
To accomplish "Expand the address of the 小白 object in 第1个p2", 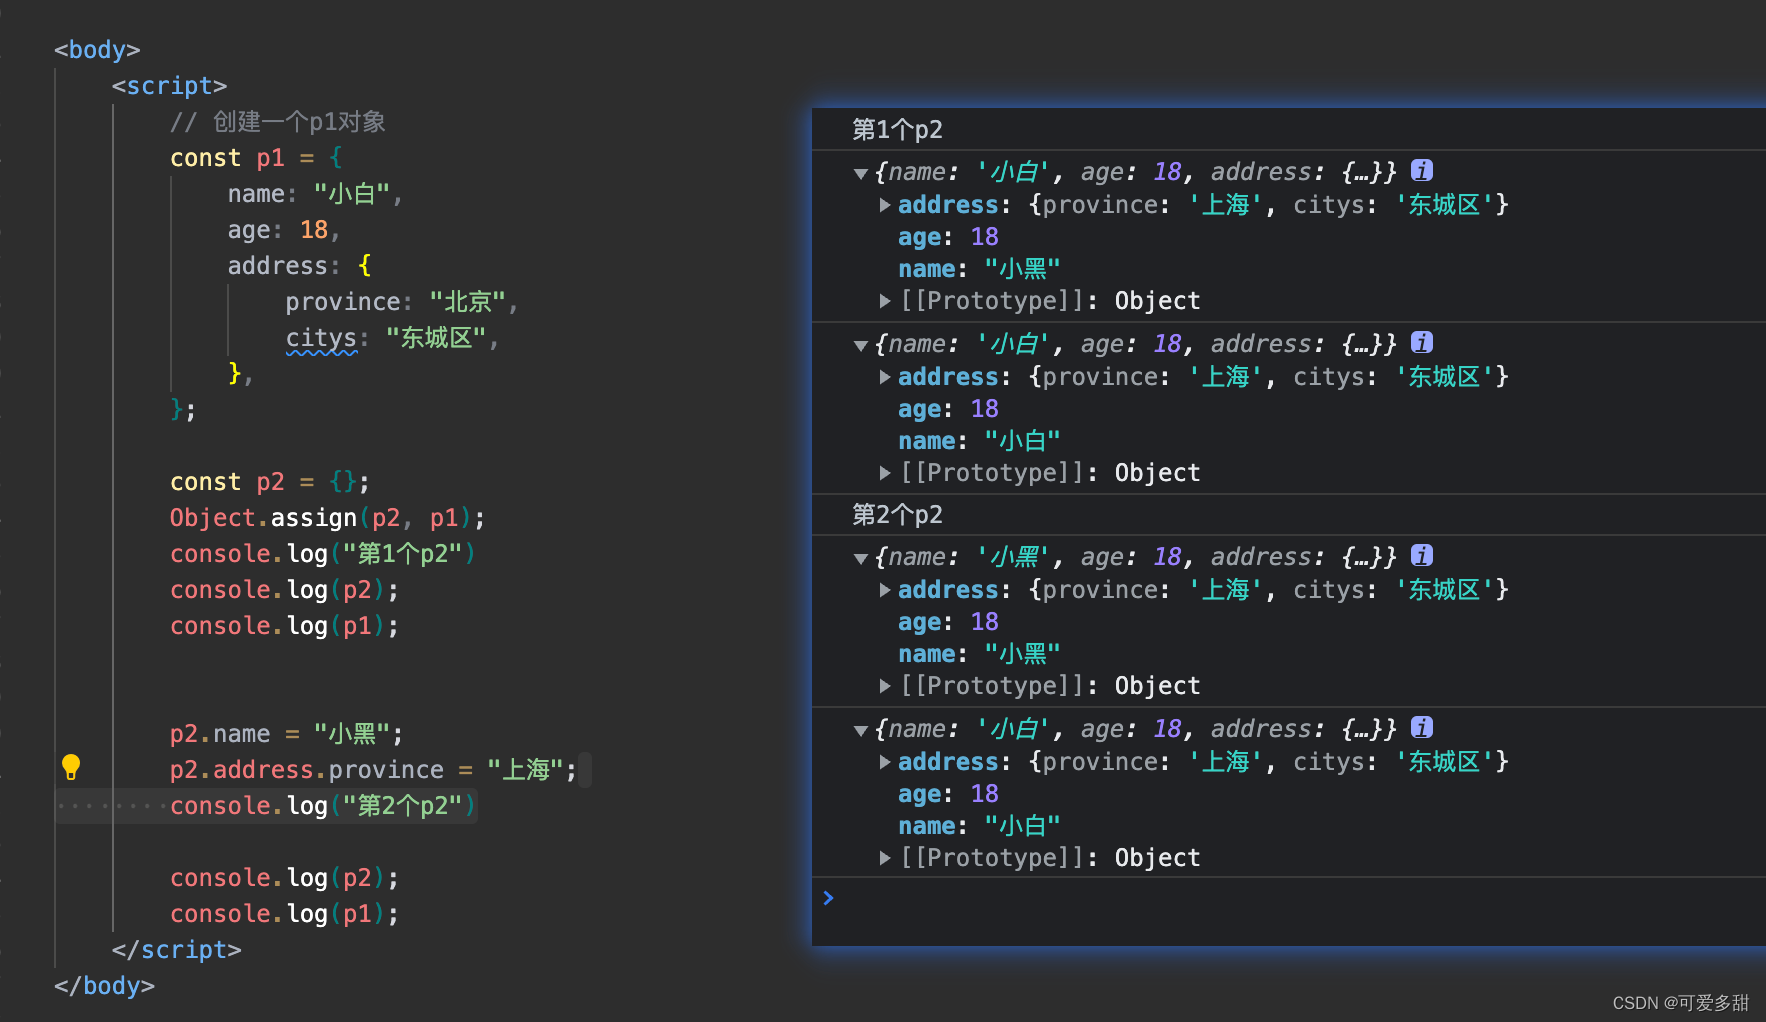I will 884,376.
